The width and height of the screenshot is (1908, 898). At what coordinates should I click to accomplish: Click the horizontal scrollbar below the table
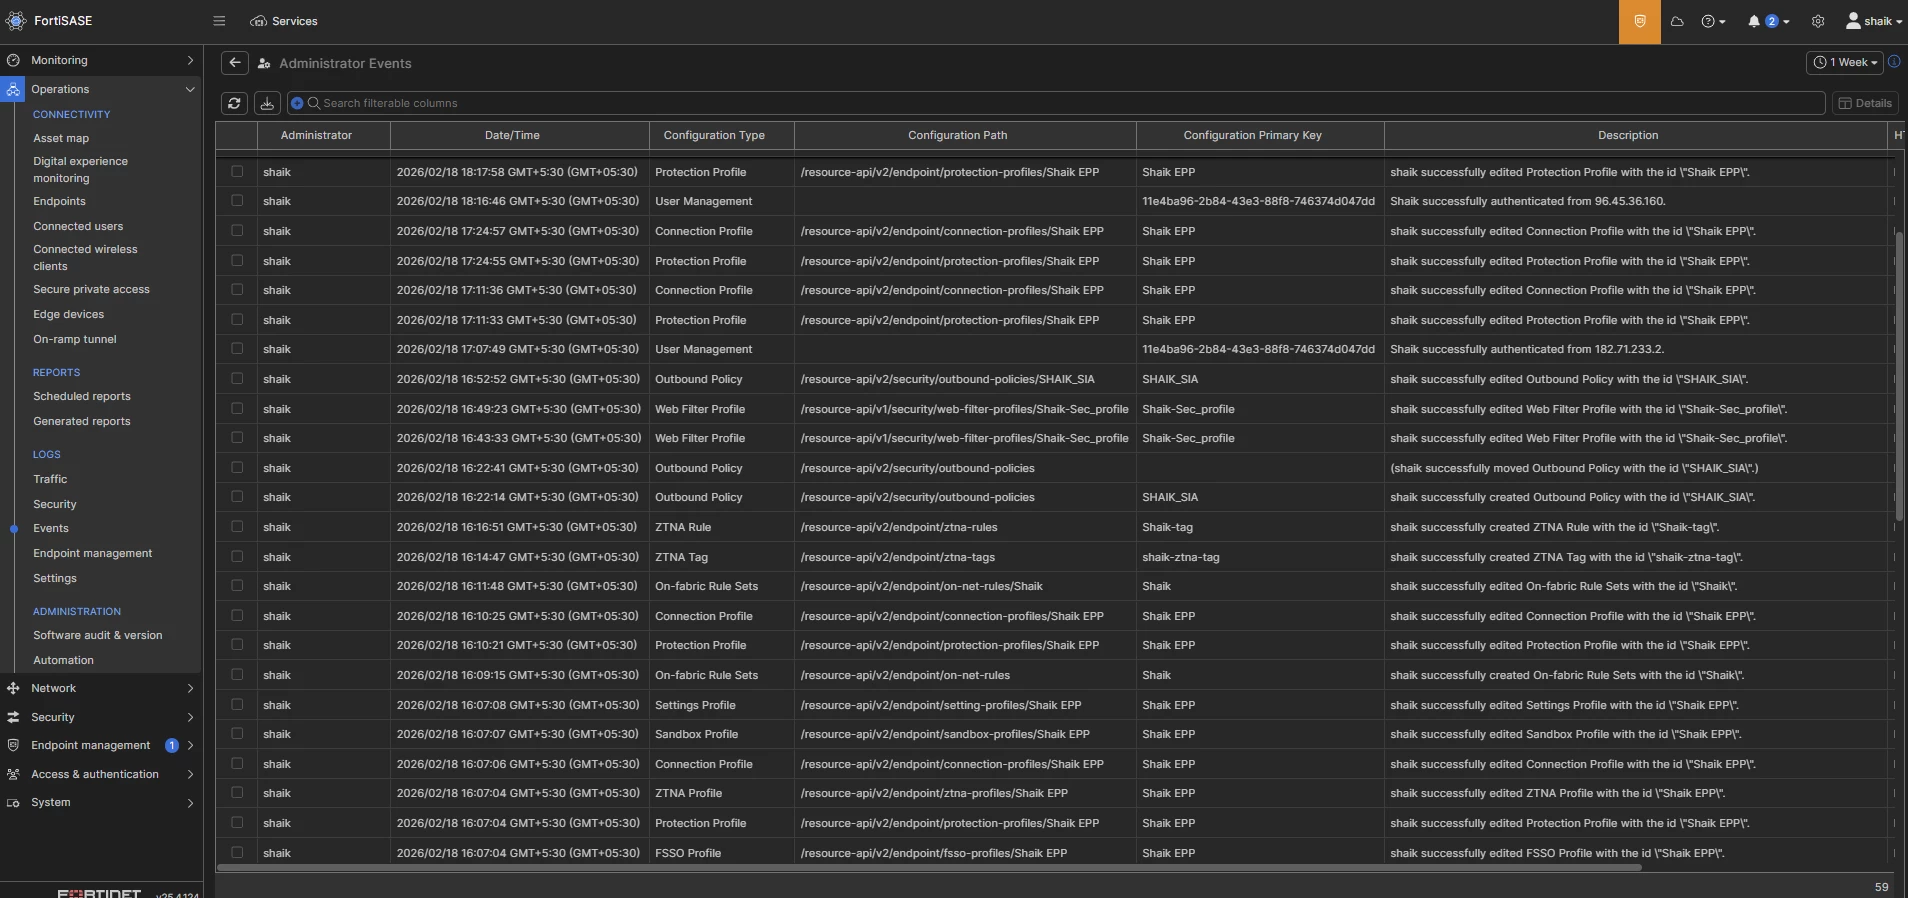click(x=929, y=868)
